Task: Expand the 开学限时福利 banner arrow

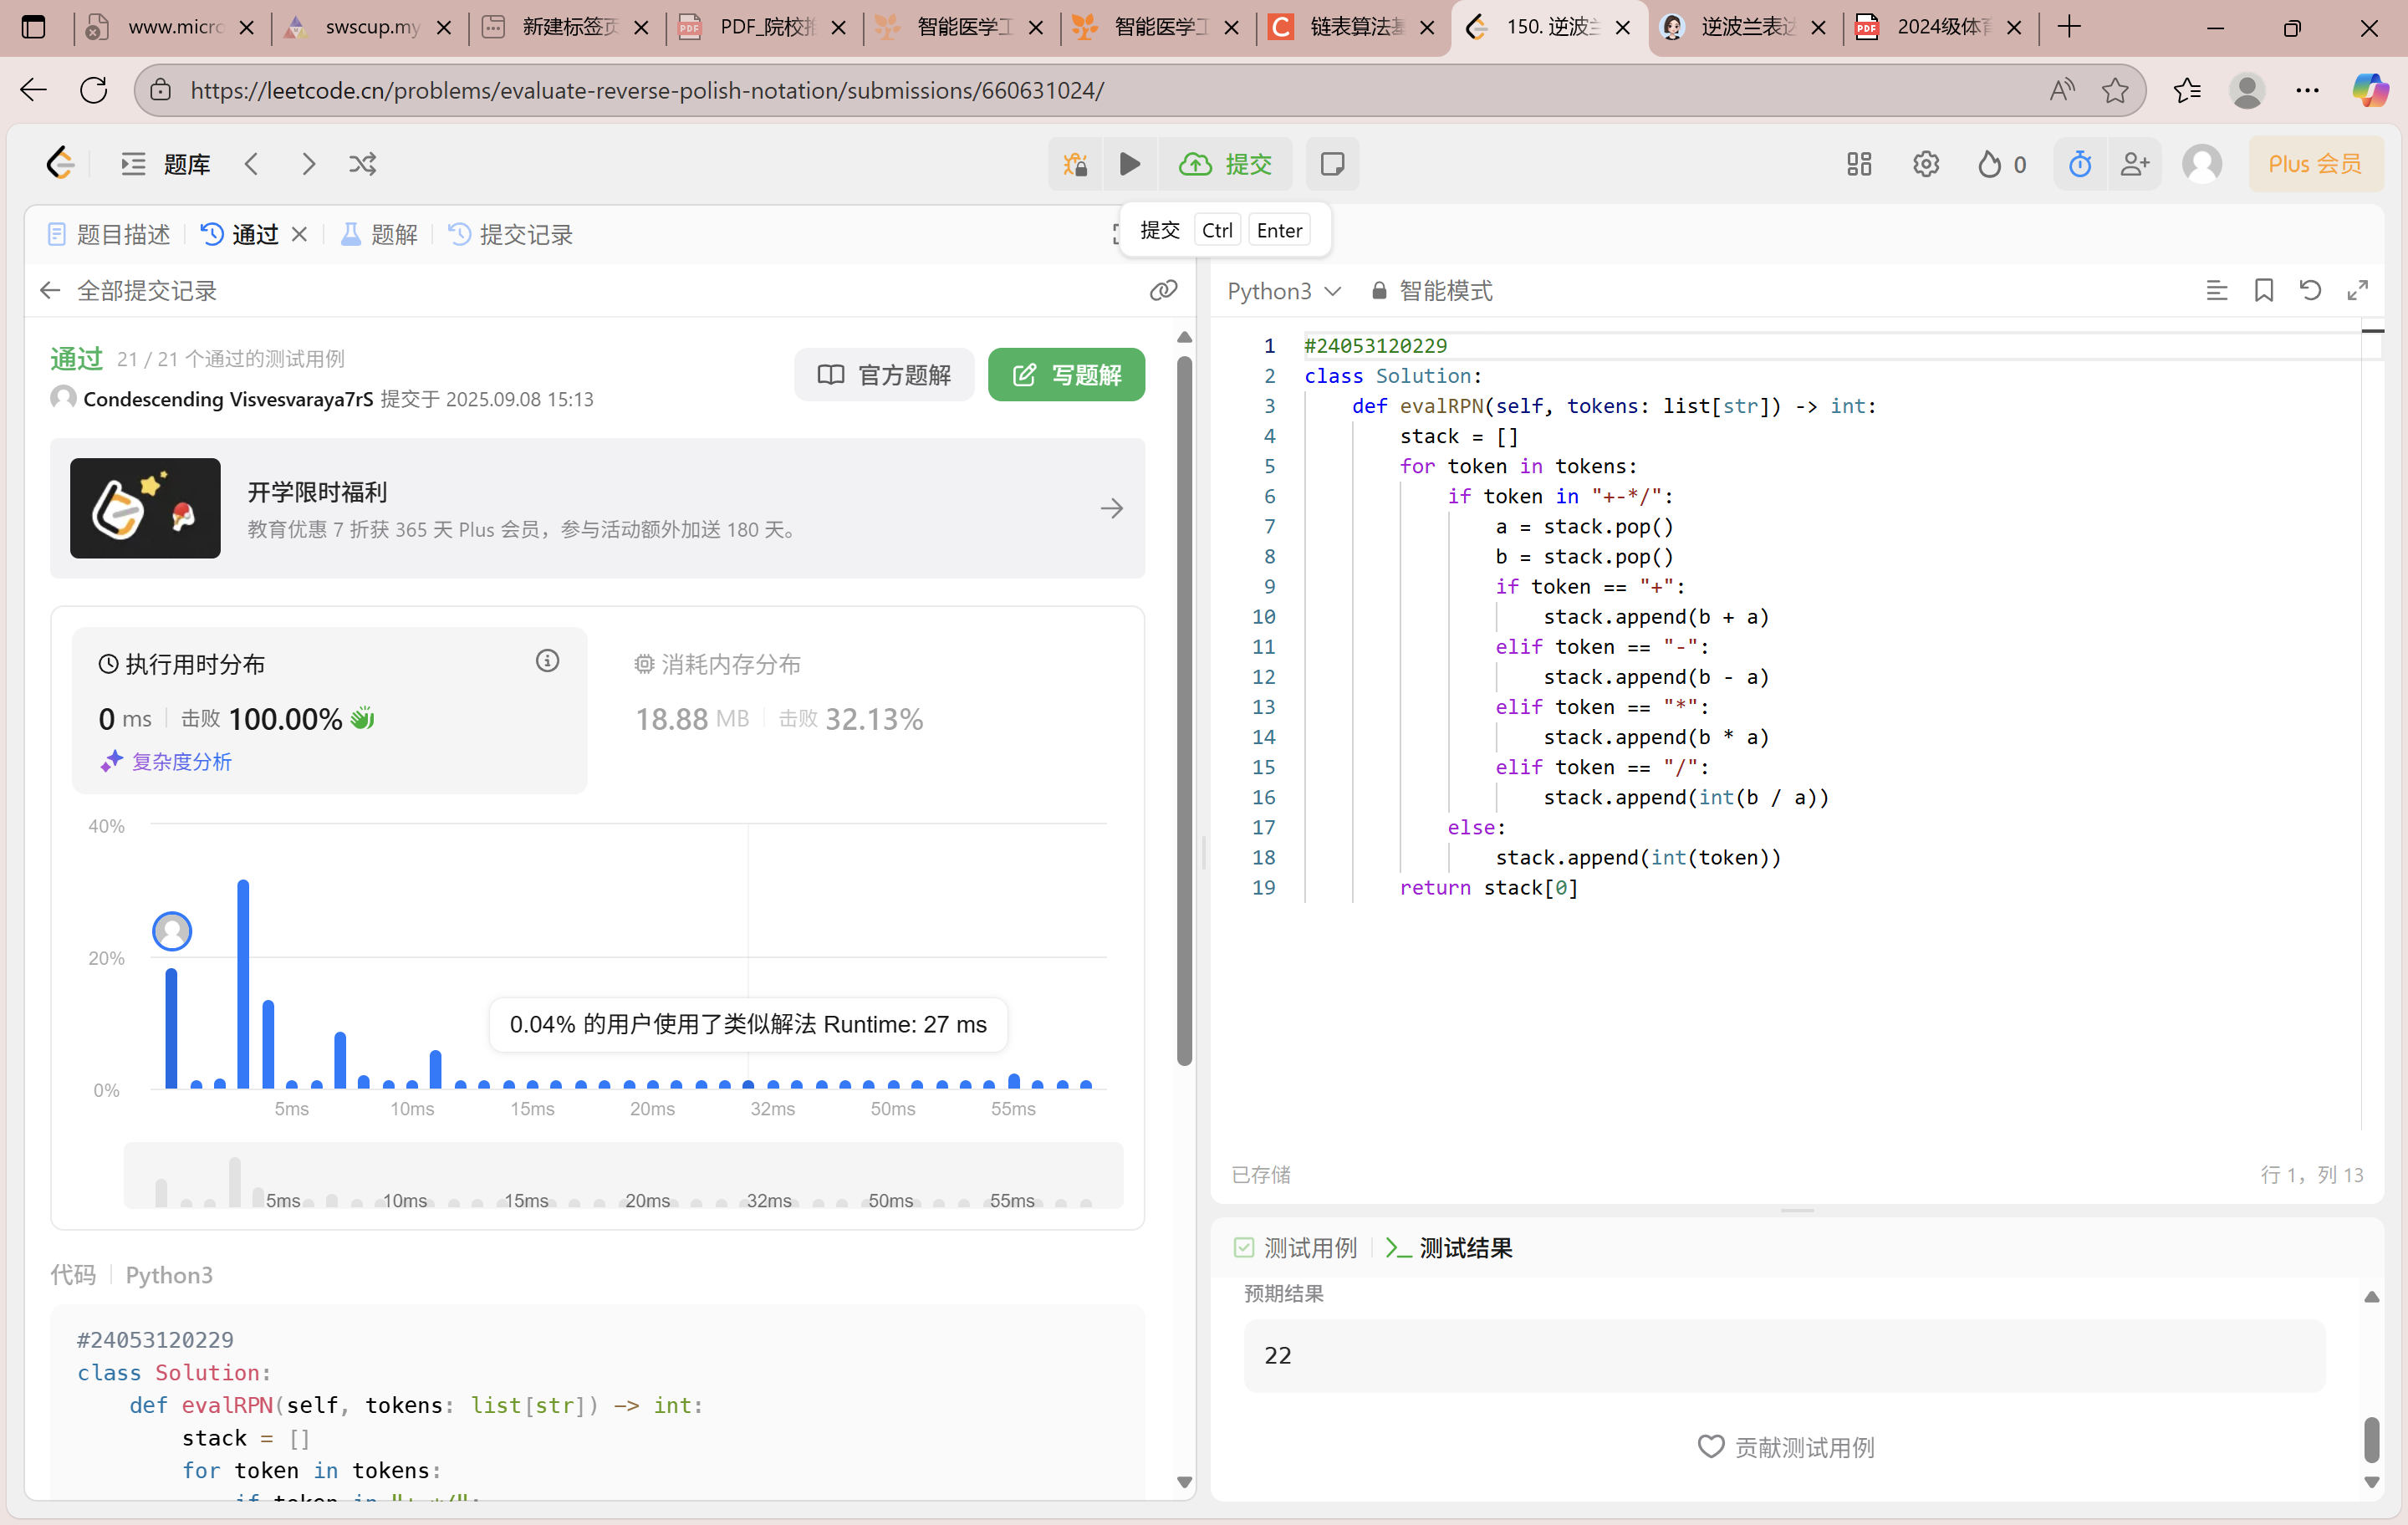Action: [1111, 508]
